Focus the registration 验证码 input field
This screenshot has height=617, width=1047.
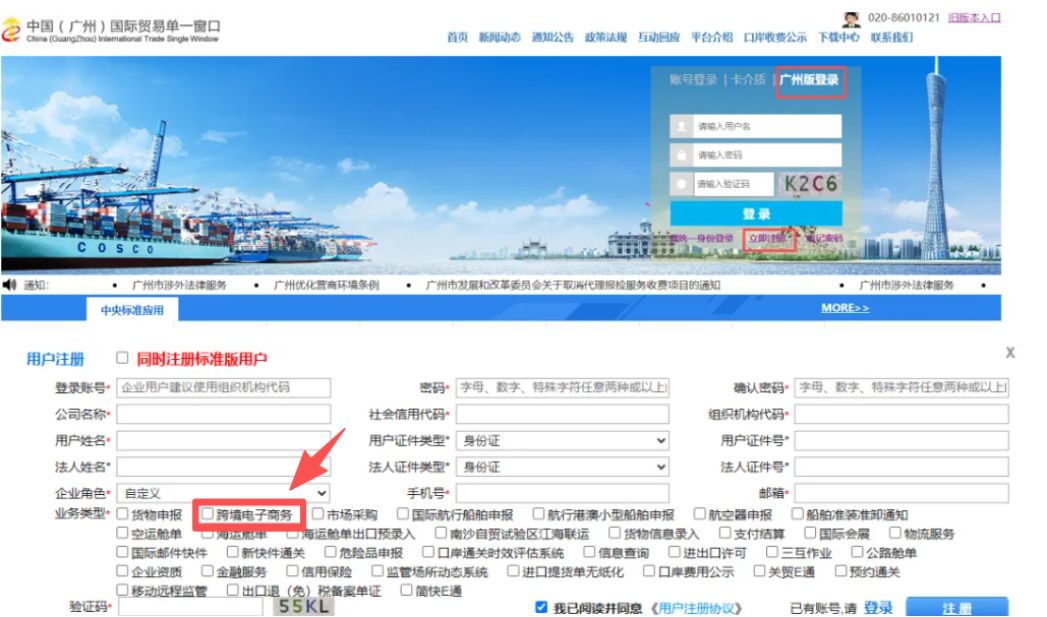[190, 607]
